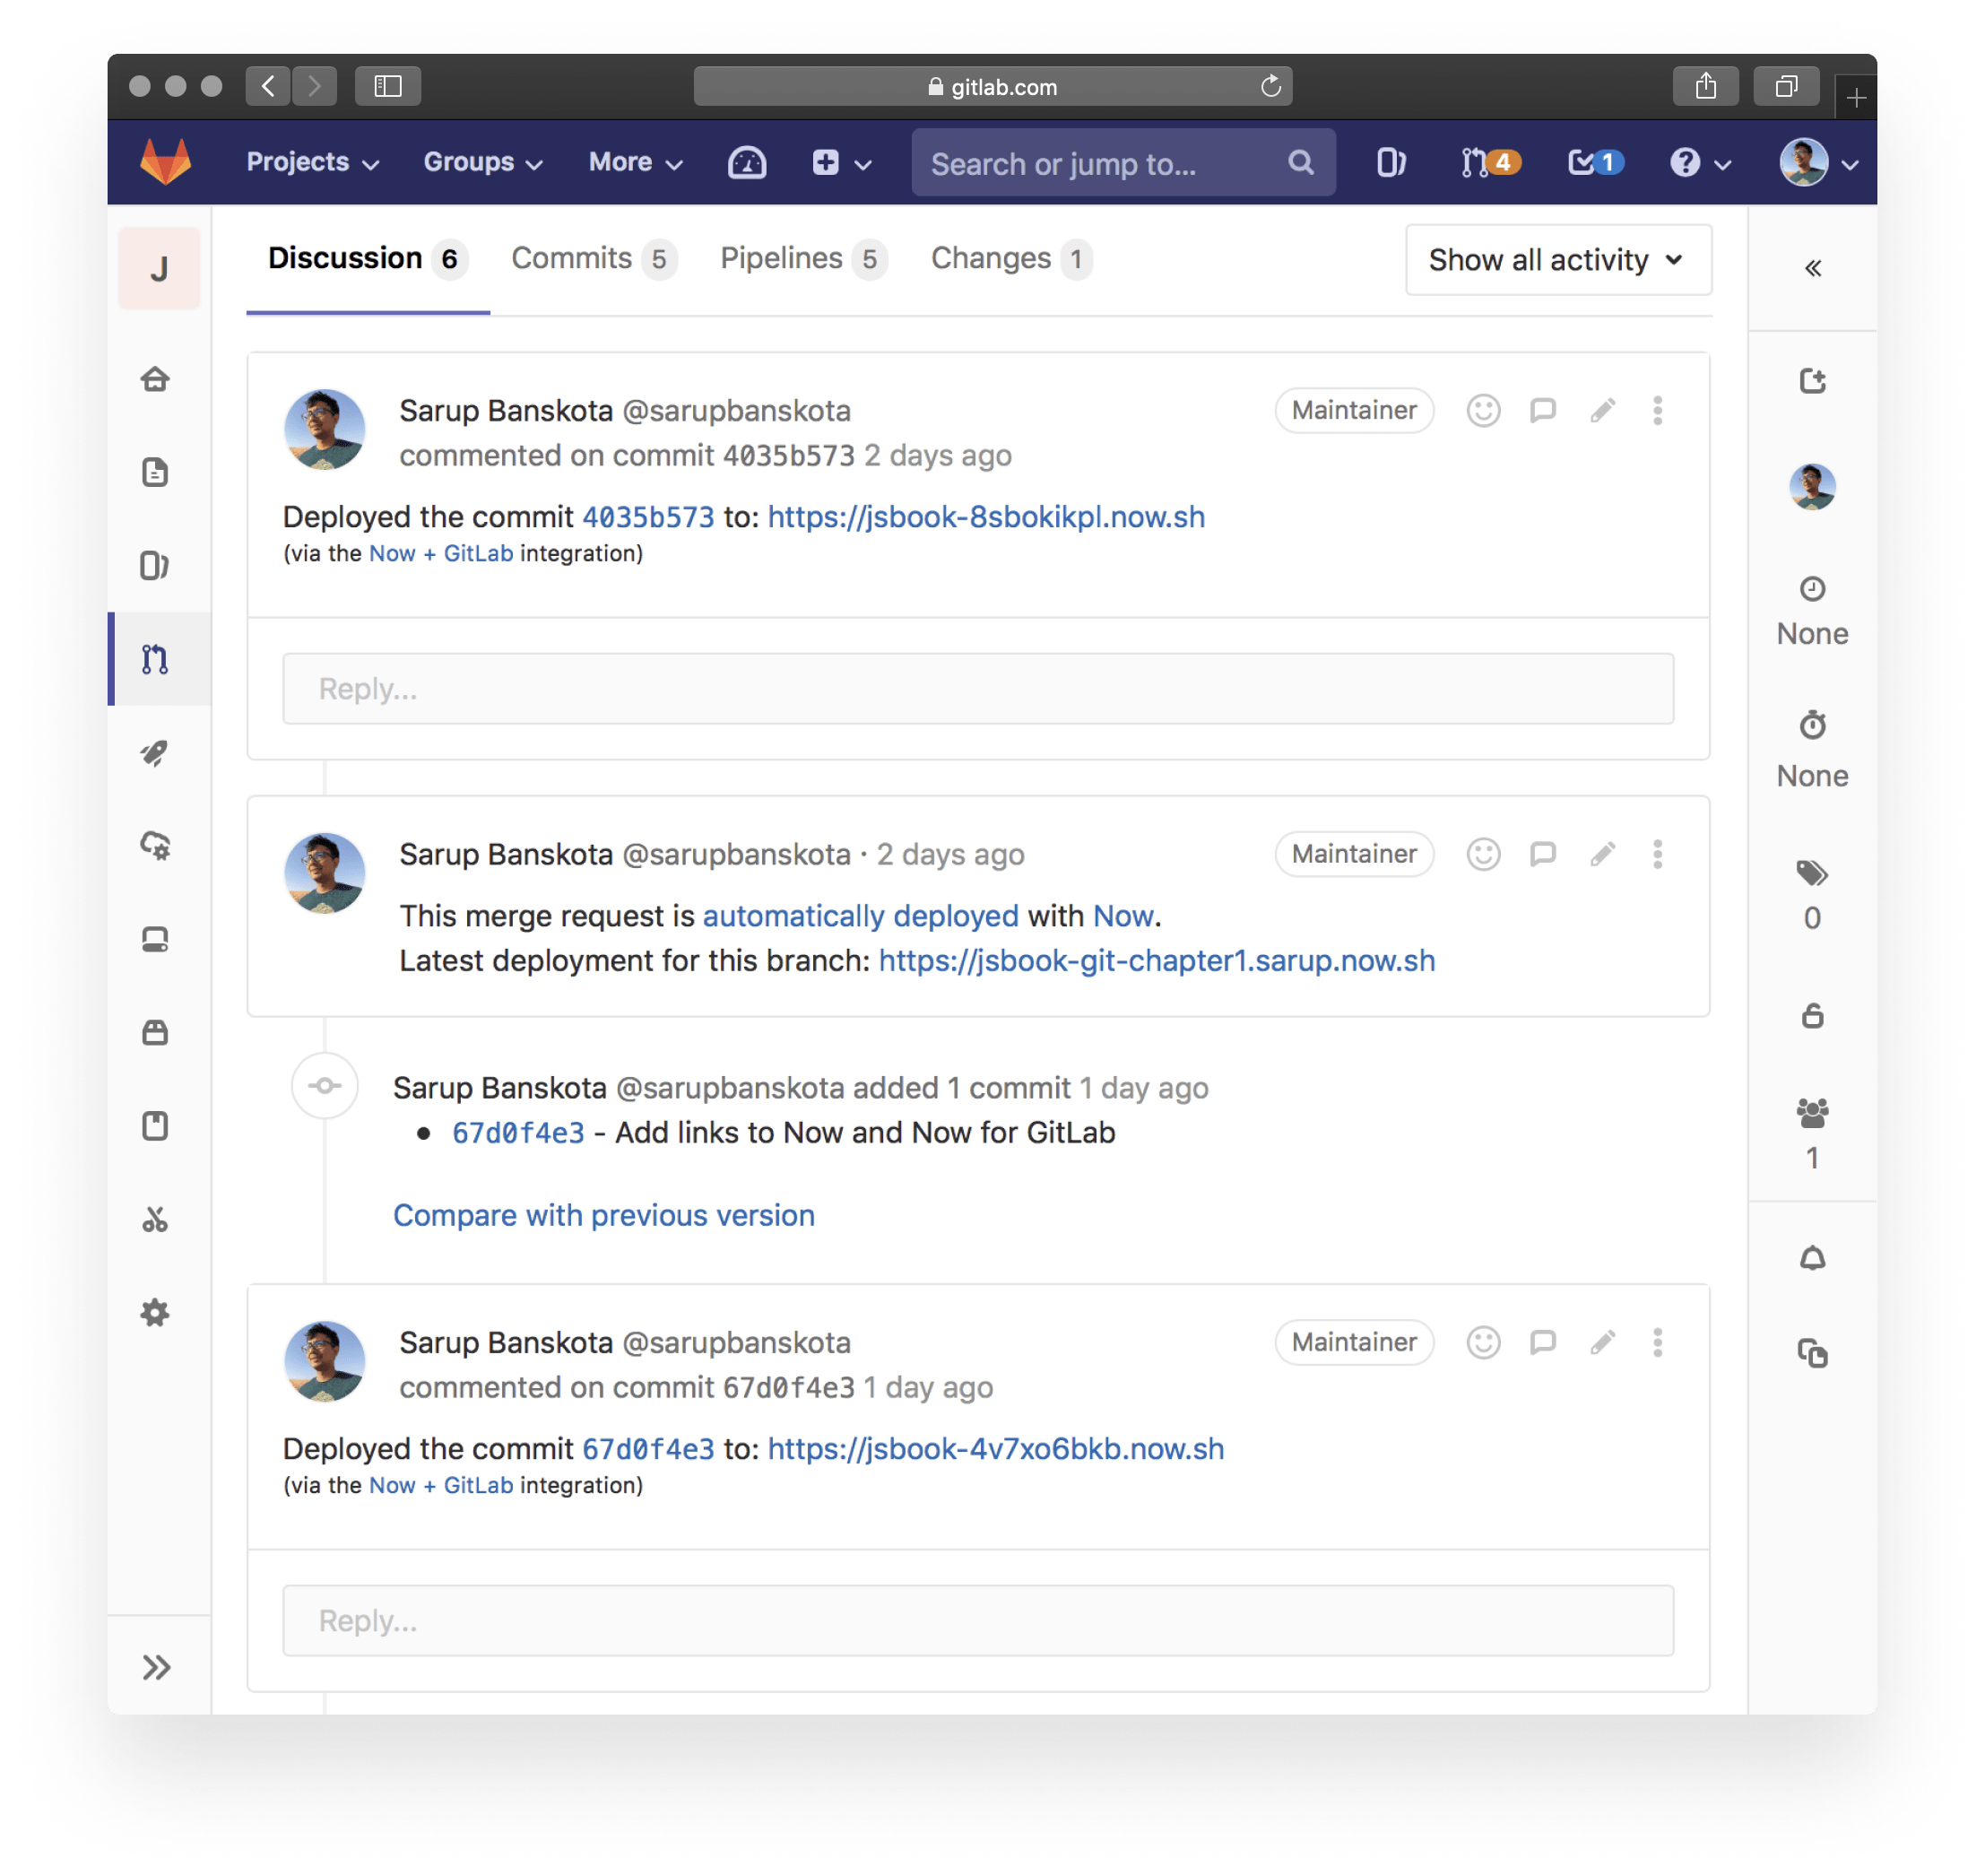The image size is (1985, 1876).
Task: Open assignee avatar in right sidebar
Action: tap(1812, 487)
